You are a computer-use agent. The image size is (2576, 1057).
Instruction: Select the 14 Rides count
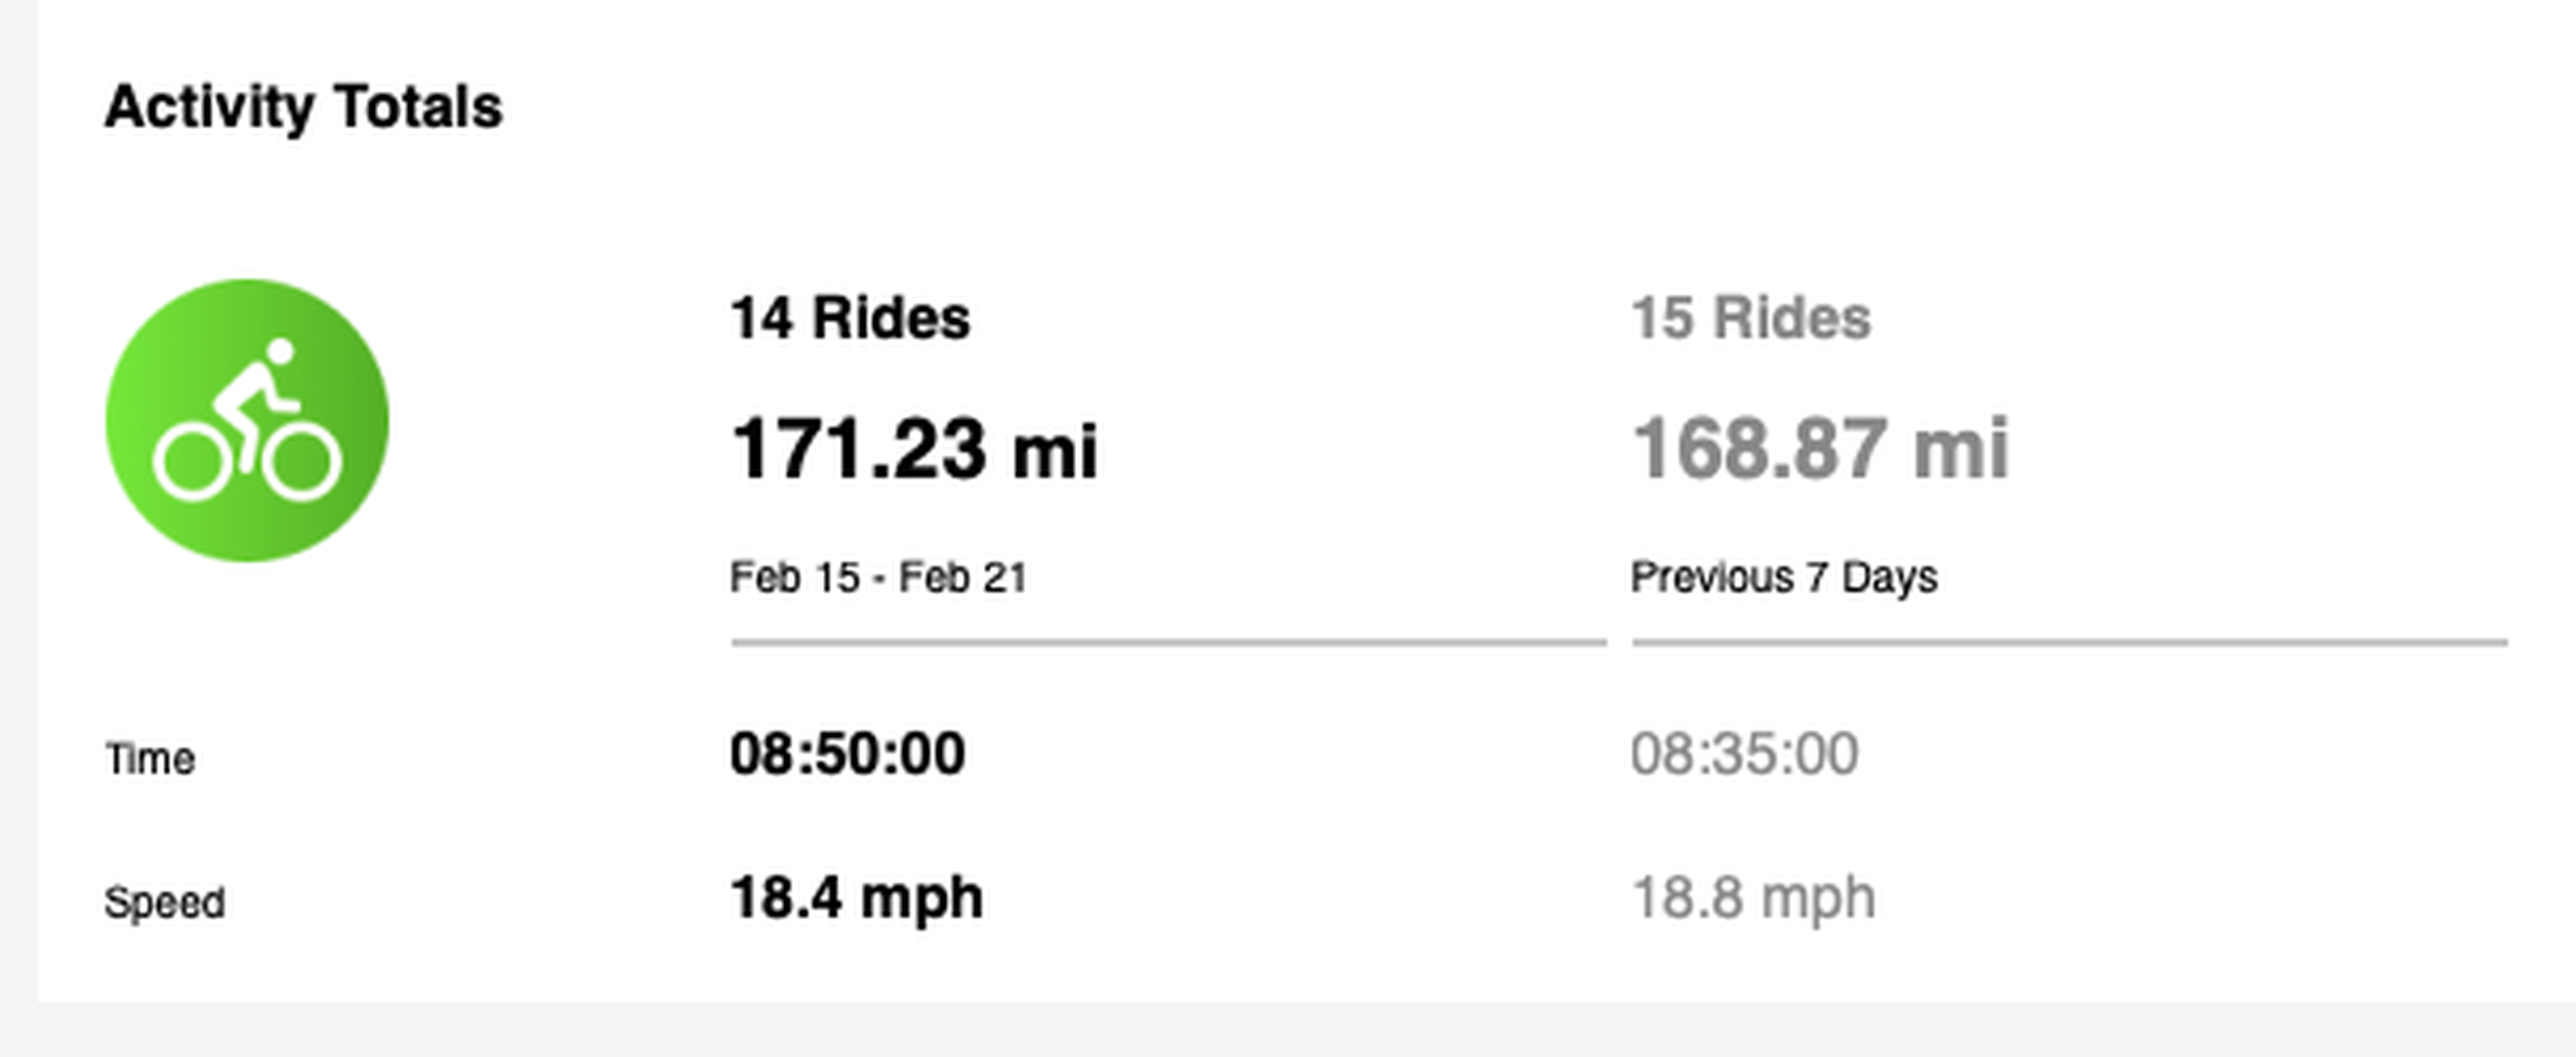pyautogui.click(x=850, y=318)
